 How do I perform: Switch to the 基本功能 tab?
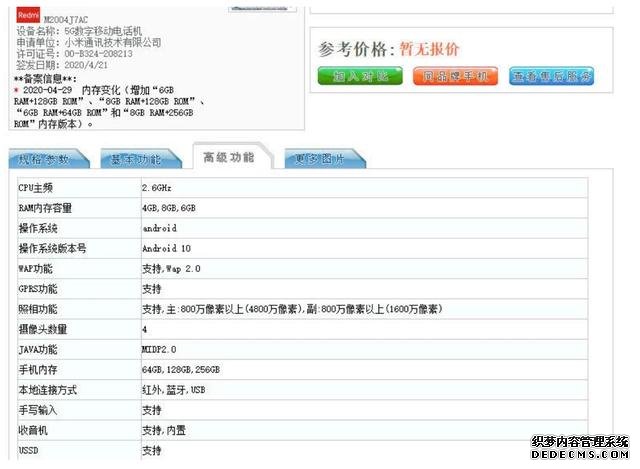coord(140,159)
